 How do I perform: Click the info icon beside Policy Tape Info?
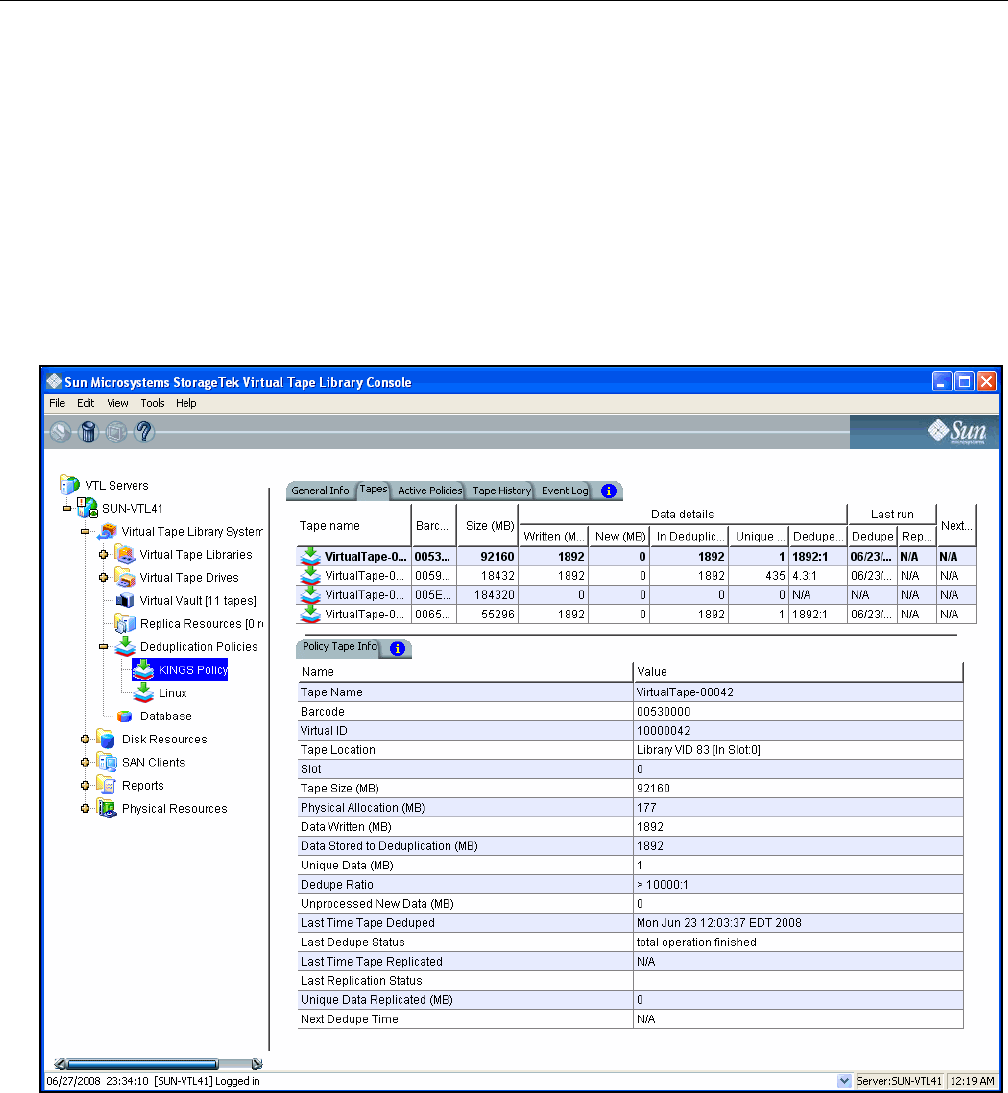(397, 648)
